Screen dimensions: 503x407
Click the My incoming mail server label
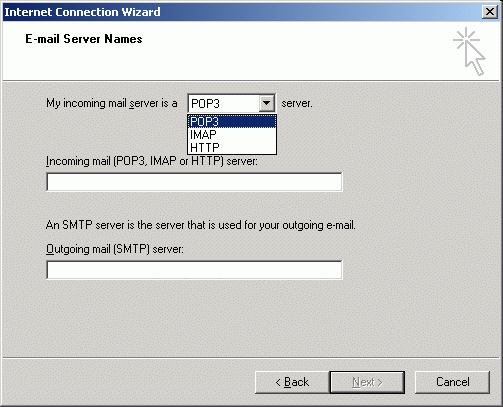pyautogui.click(x=112, y=103)
